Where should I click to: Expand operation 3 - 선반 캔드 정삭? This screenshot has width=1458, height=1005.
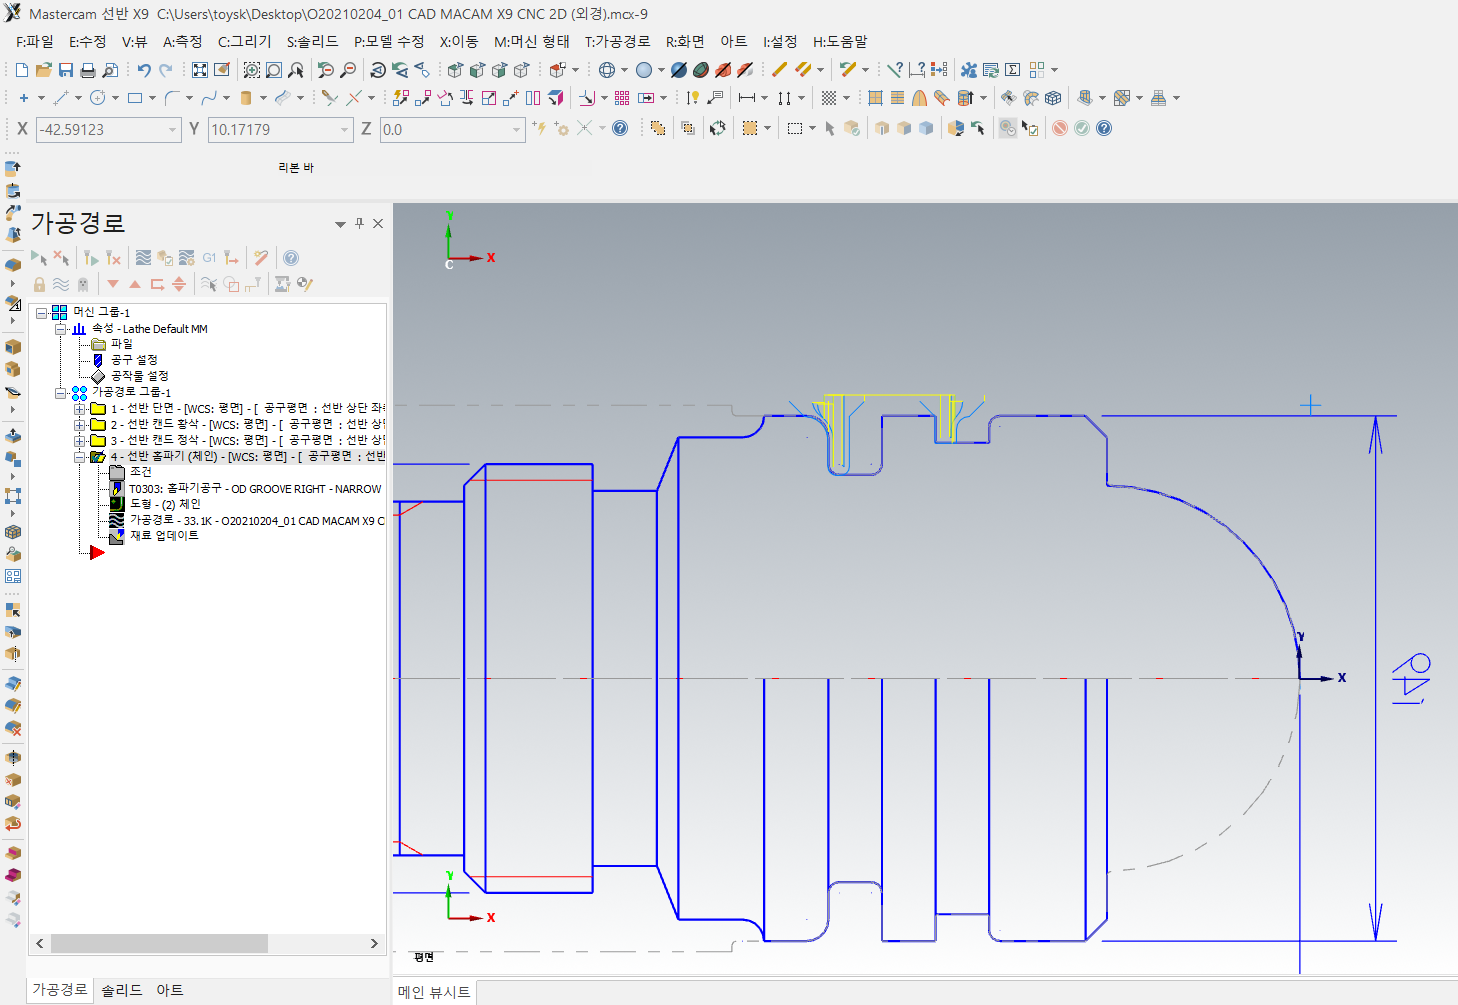coord(80,440)
